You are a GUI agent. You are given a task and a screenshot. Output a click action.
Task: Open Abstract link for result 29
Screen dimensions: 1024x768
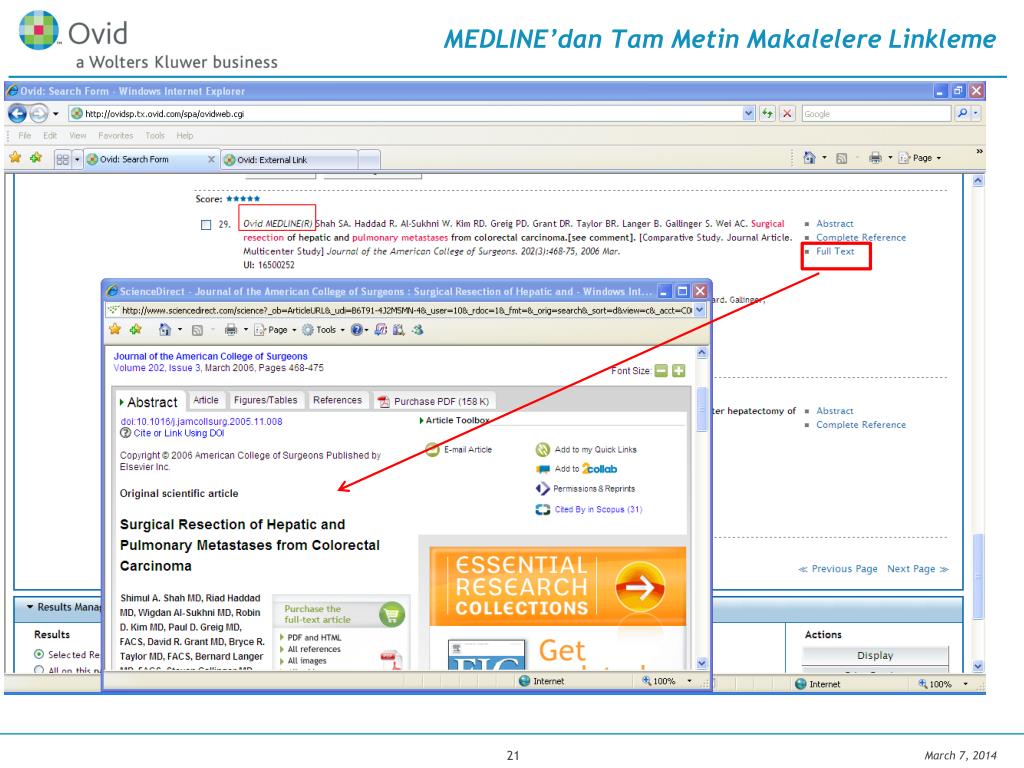click(x=835, y=223)
